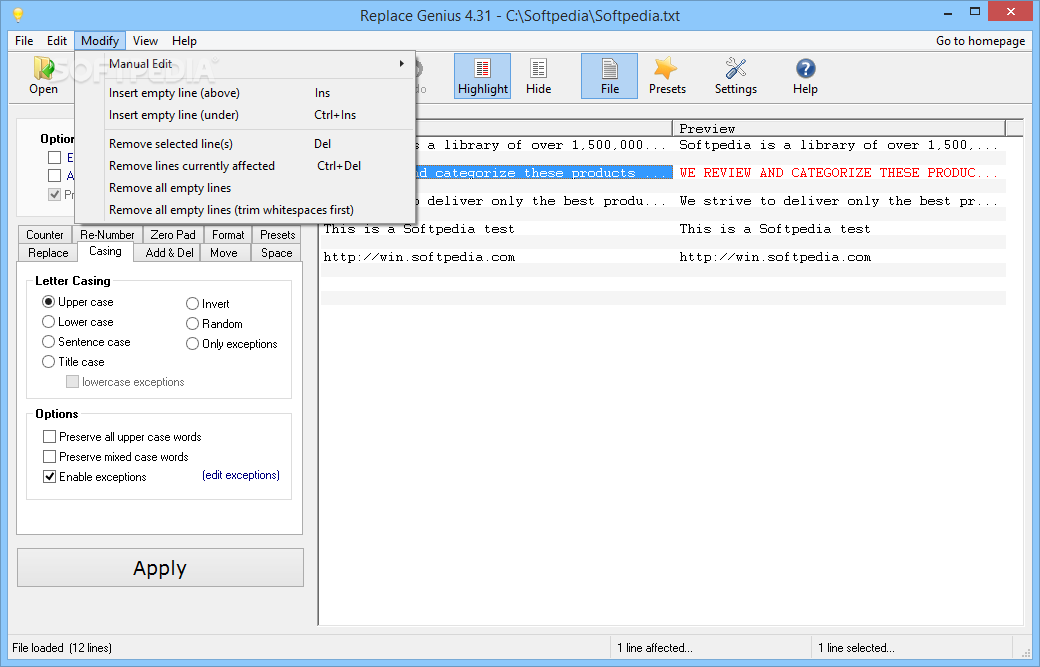Image resolution: width=1040 pixels, height=667 pixels.
Task: Open the Edit menu
Action: coord(56,40)
